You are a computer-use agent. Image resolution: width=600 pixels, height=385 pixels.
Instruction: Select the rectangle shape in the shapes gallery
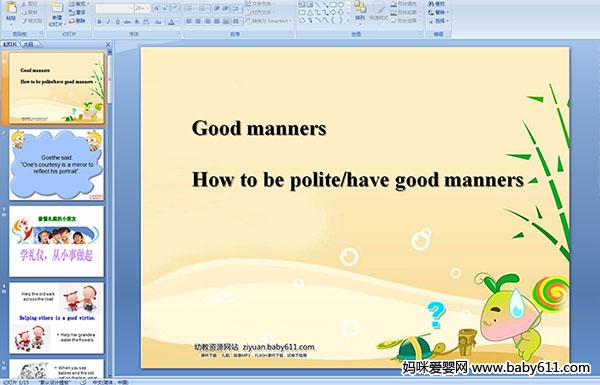pyautogui.click(x=334, y=5)
